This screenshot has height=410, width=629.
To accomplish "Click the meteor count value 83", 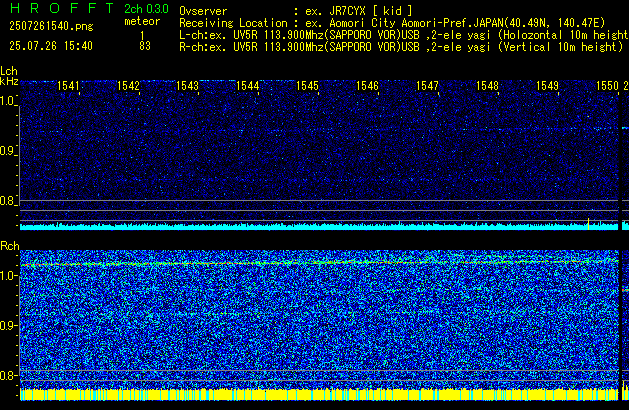I will coord(145,46).
